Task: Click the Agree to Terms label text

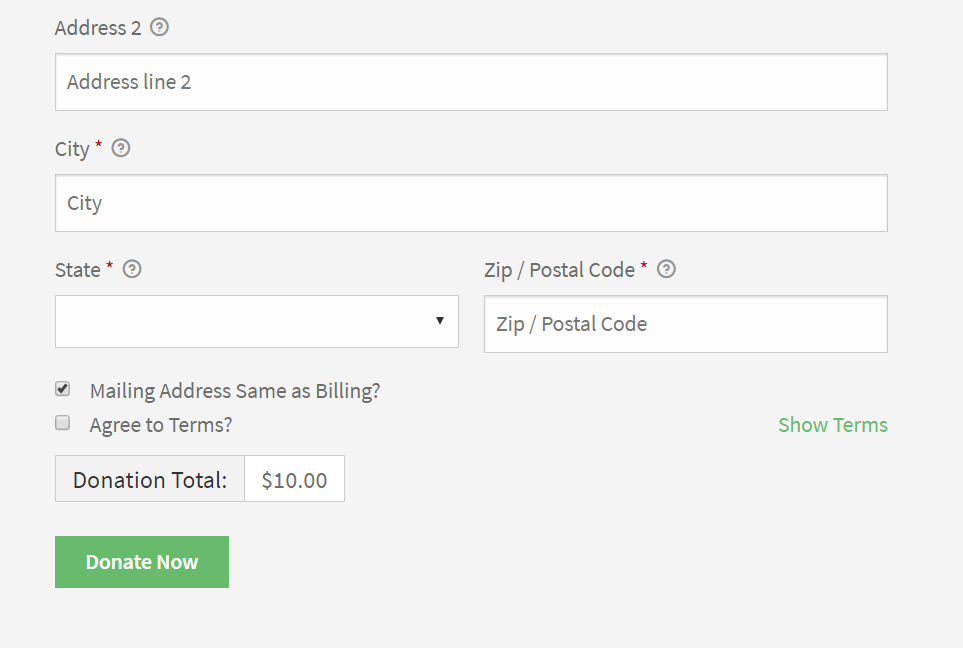Action: pos(160,424)
